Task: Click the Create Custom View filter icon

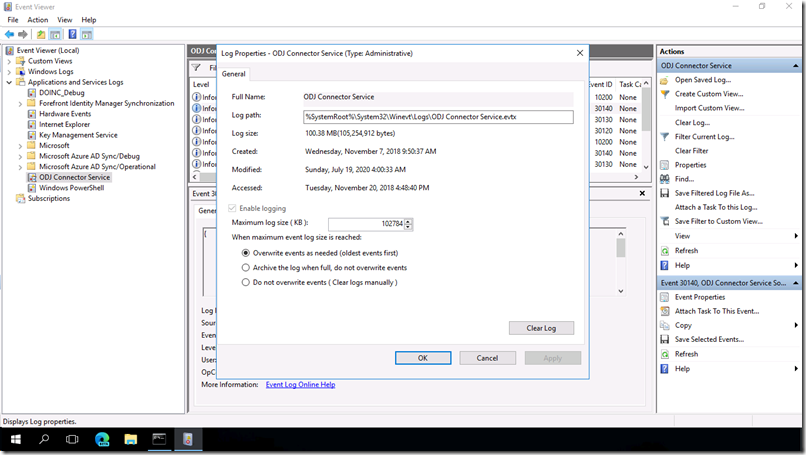Action: (x=665, y=94)
